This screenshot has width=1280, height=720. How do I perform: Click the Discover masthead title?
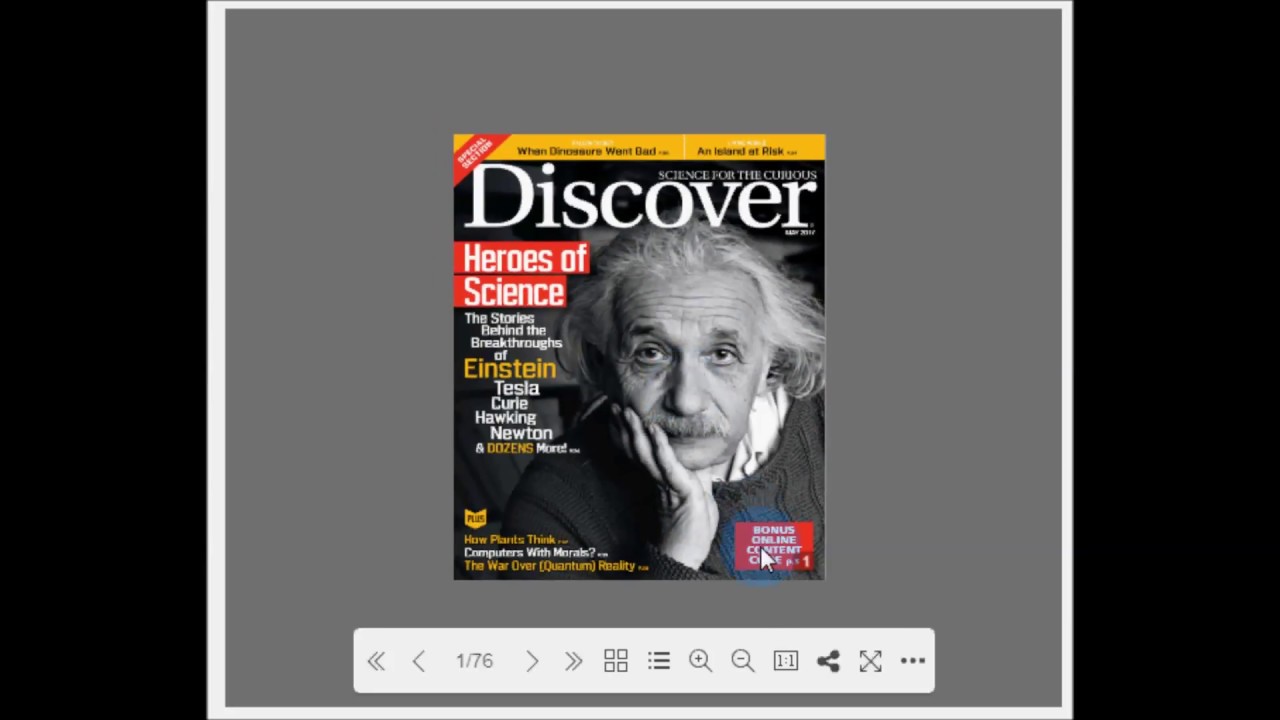click(640, 197)
